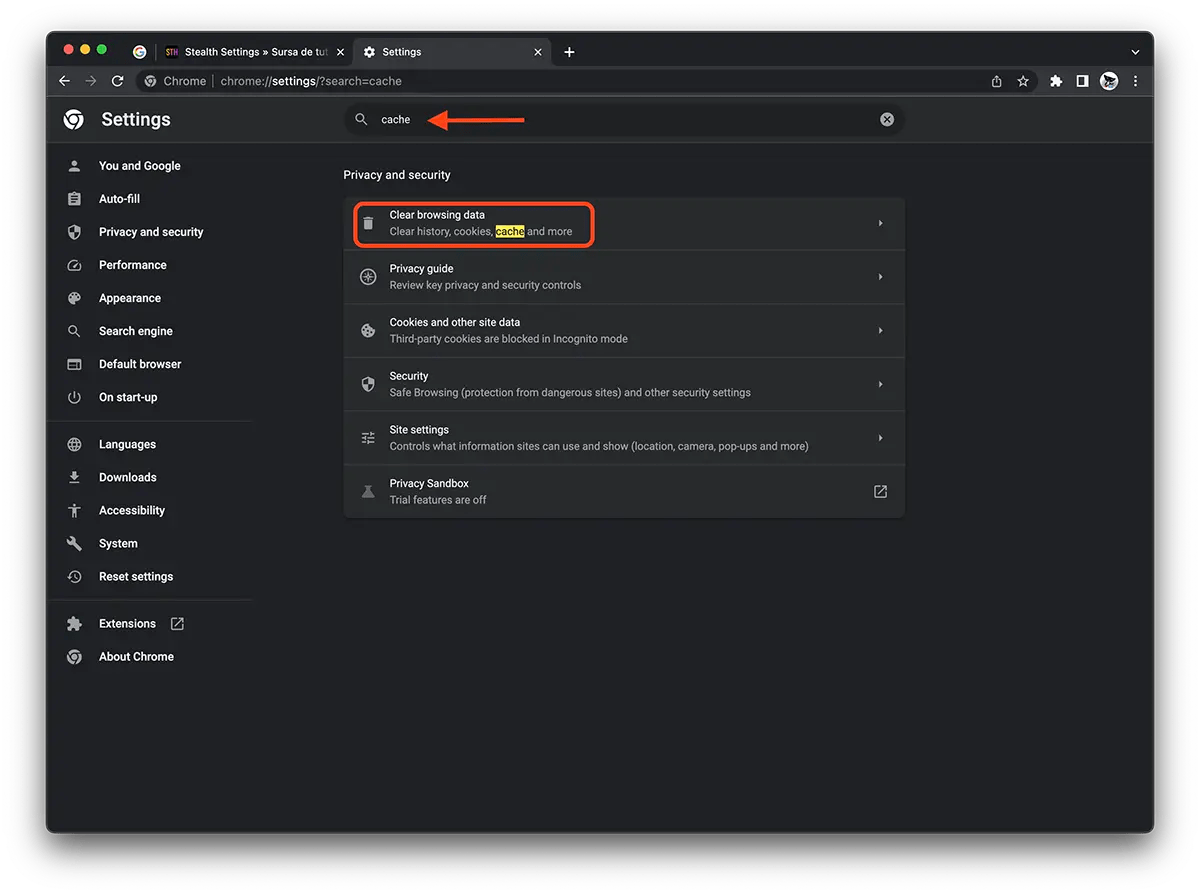Viewport: 1200px width, 894px height.
Task: Click the trash icon next to Clear browsing data
Action: click(x=367, y=223)
